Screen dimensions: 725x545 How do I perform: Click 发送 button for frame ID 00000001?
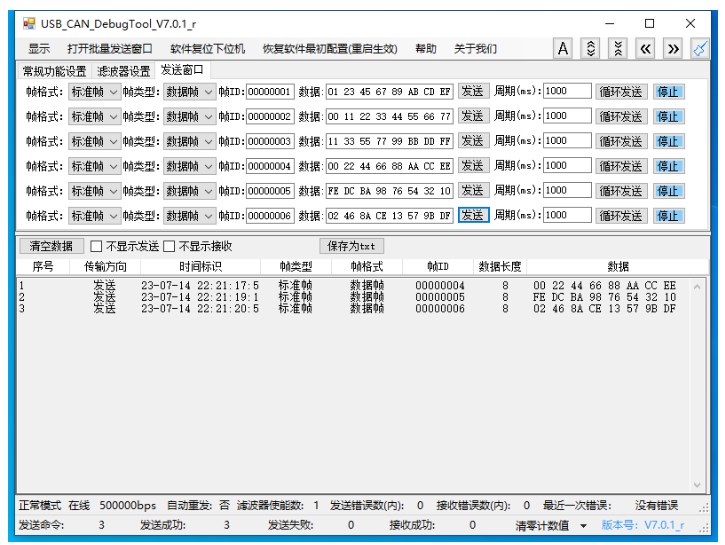point(473,92)
